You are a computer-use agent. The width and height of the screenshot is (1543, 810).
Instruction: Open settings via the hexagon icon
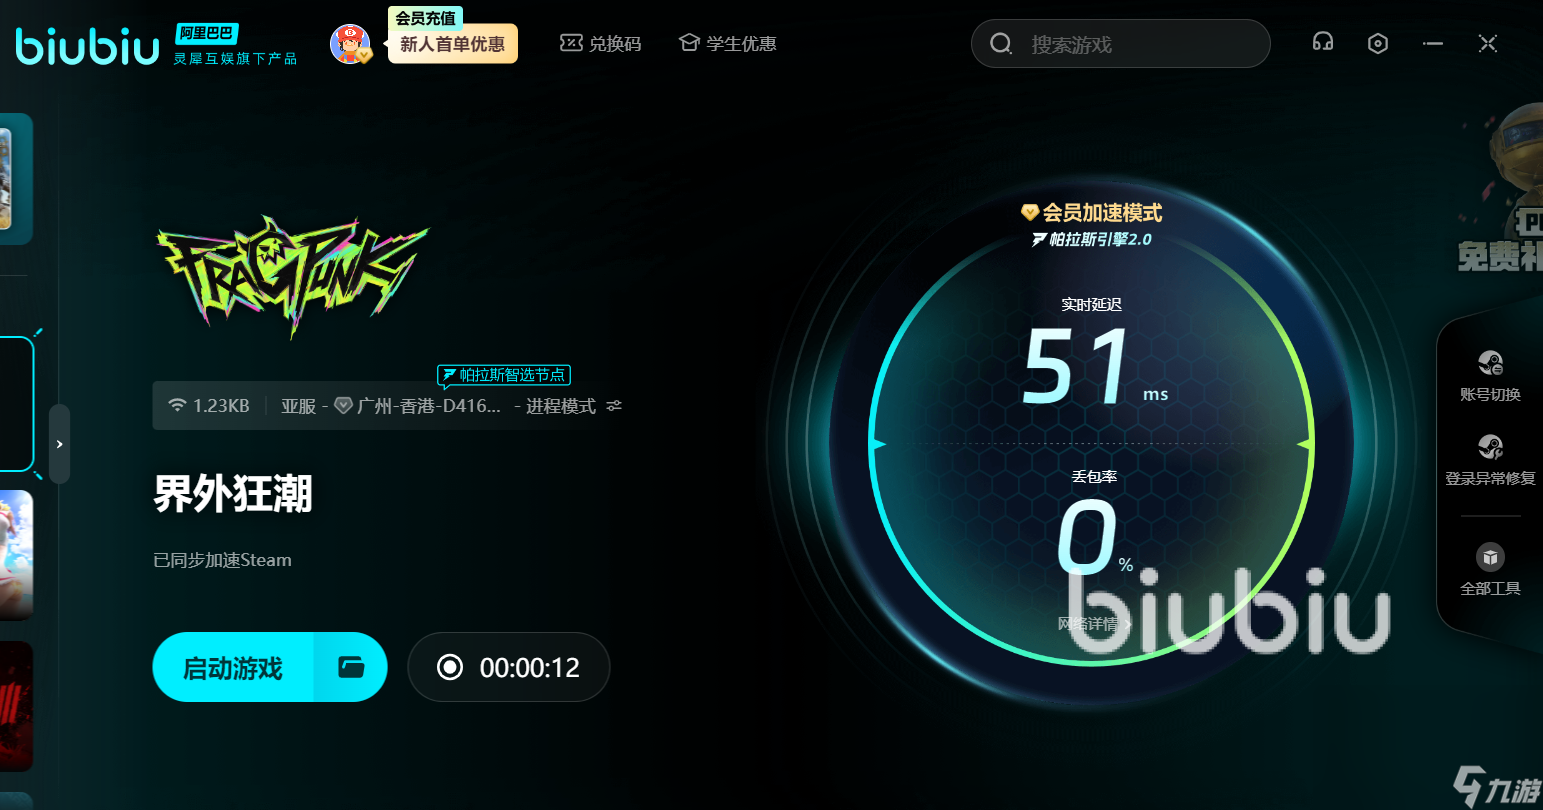1378,43
